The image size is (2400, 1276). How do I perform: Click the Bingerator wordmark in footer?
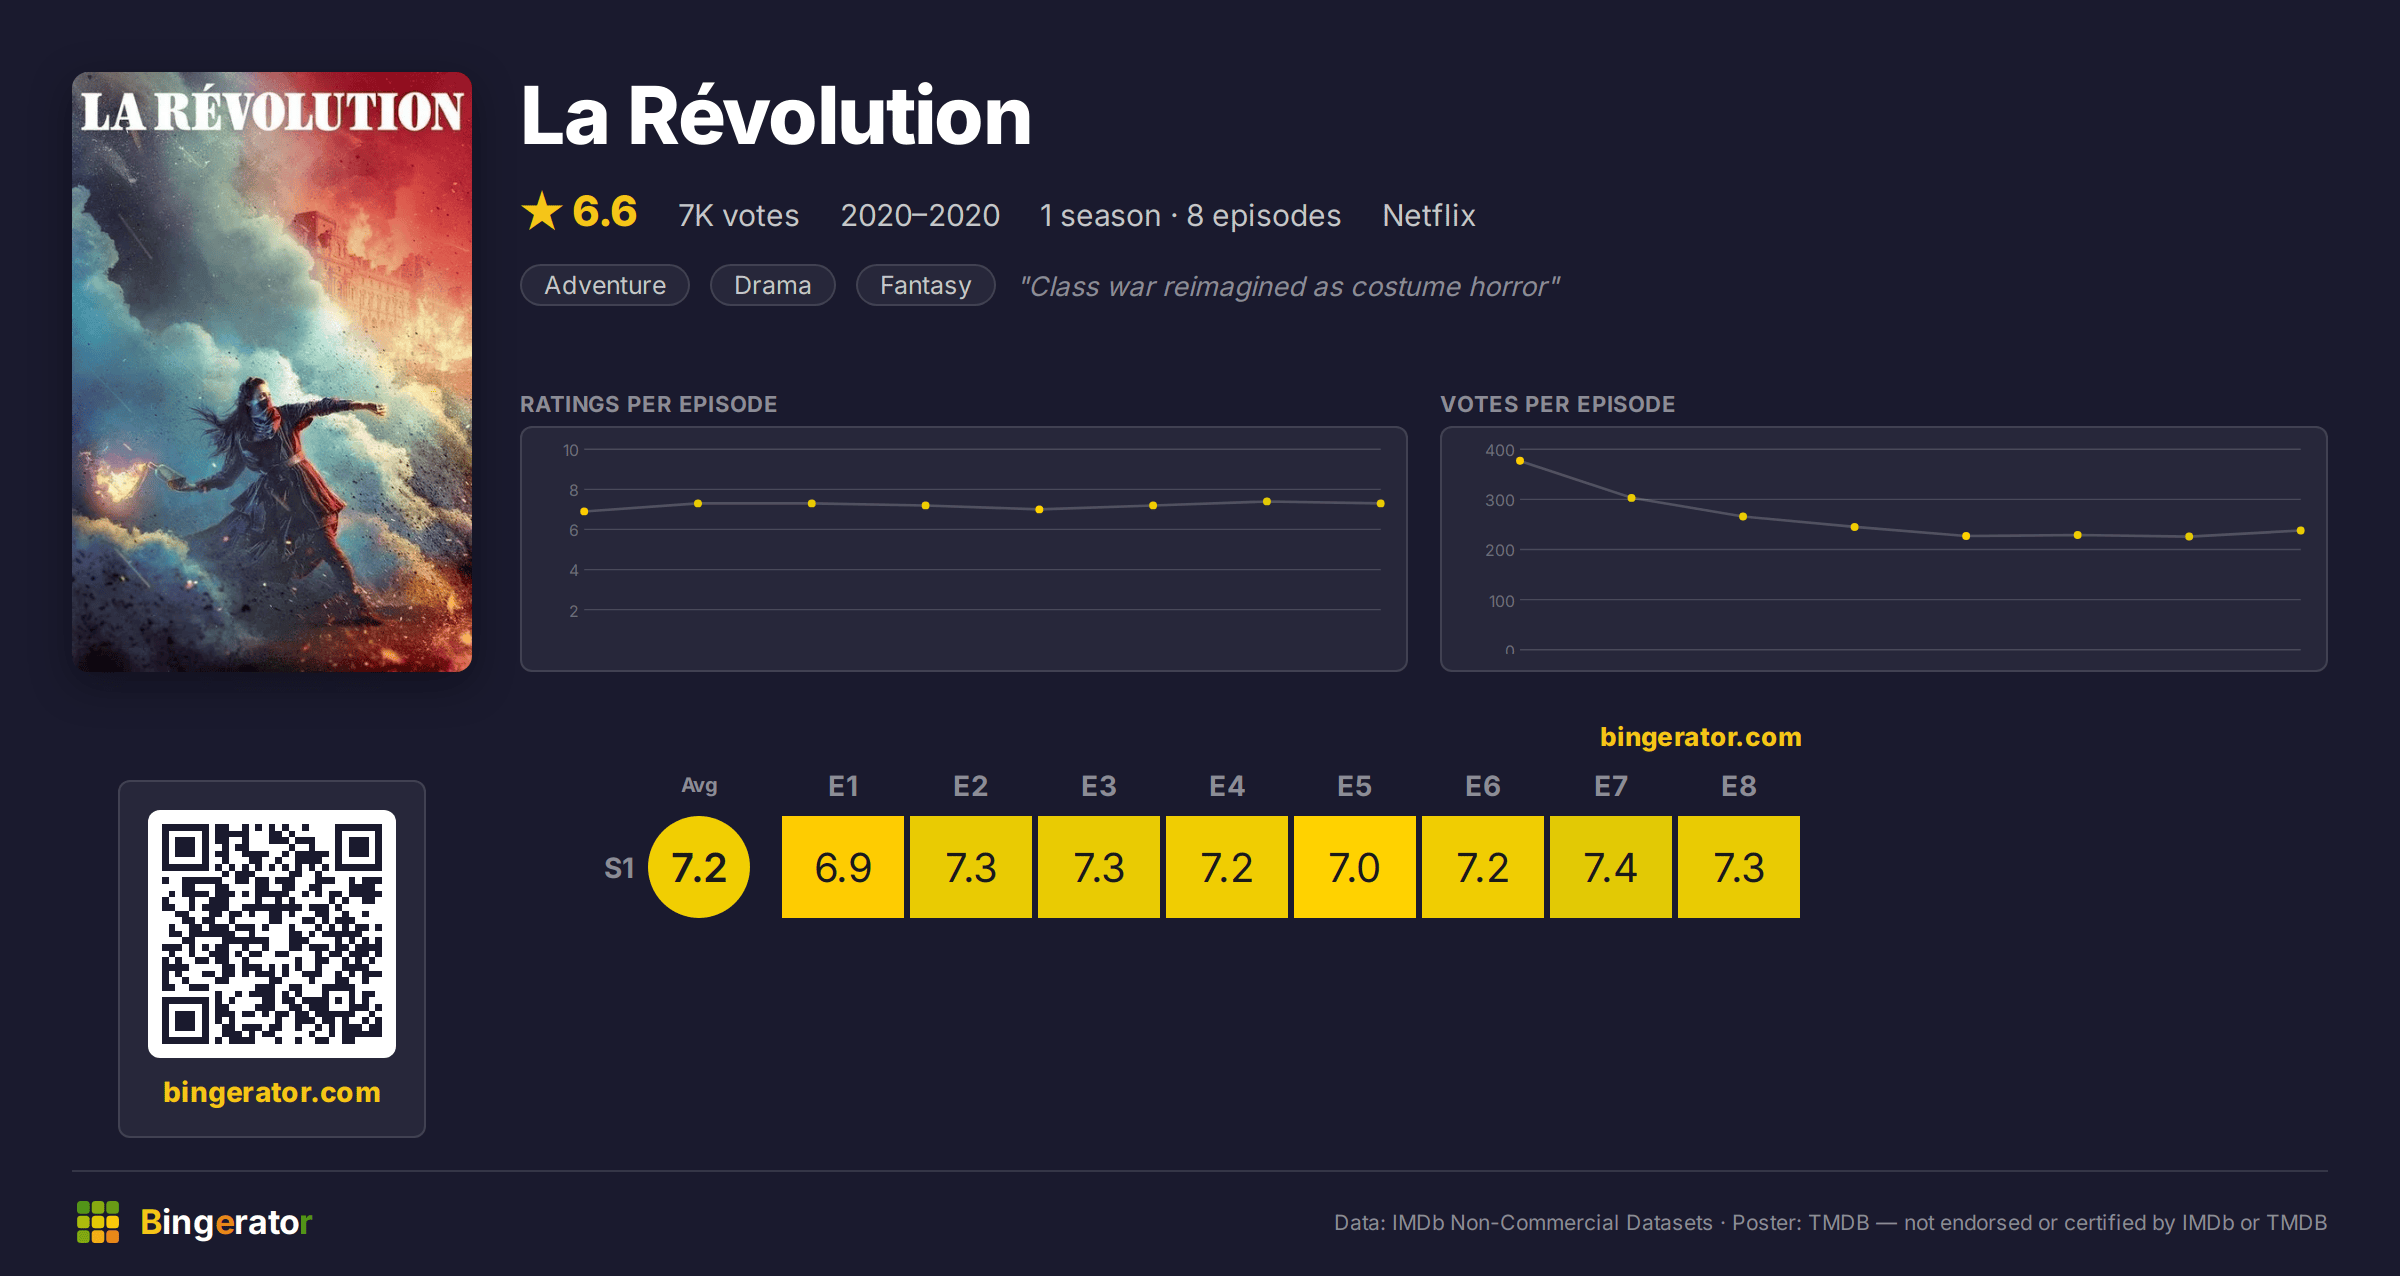tap(226, 1222)
